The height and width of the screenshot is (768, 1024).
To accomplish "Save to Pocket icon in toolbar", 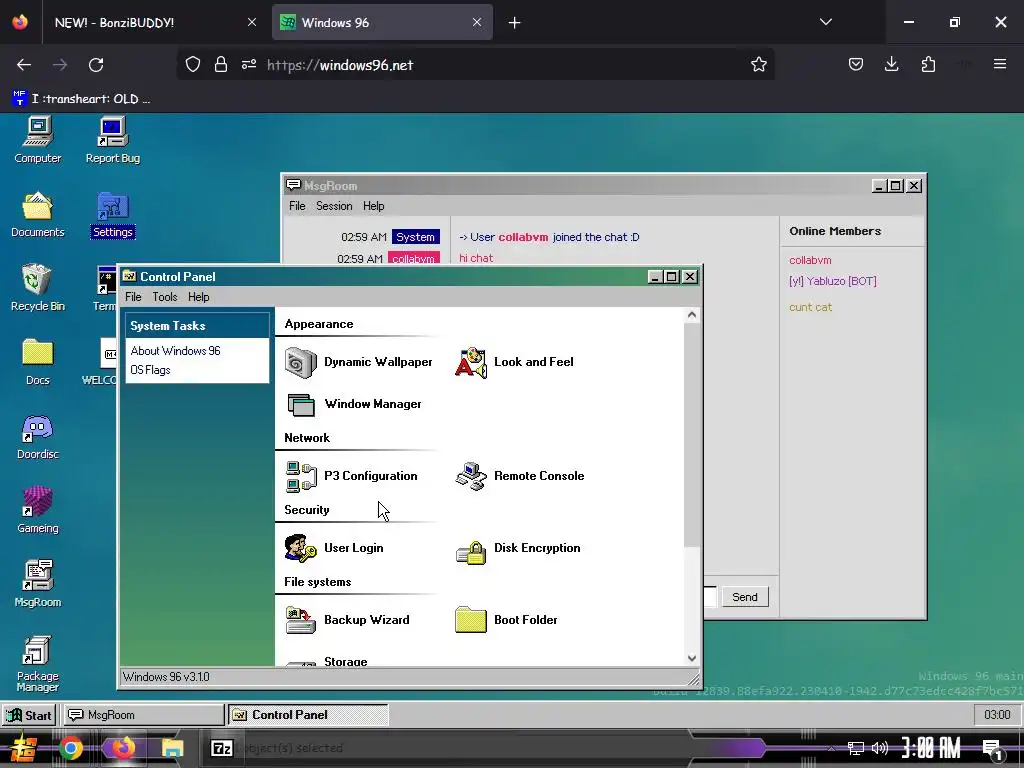I will pyautogui.click(x=856, y=64).
